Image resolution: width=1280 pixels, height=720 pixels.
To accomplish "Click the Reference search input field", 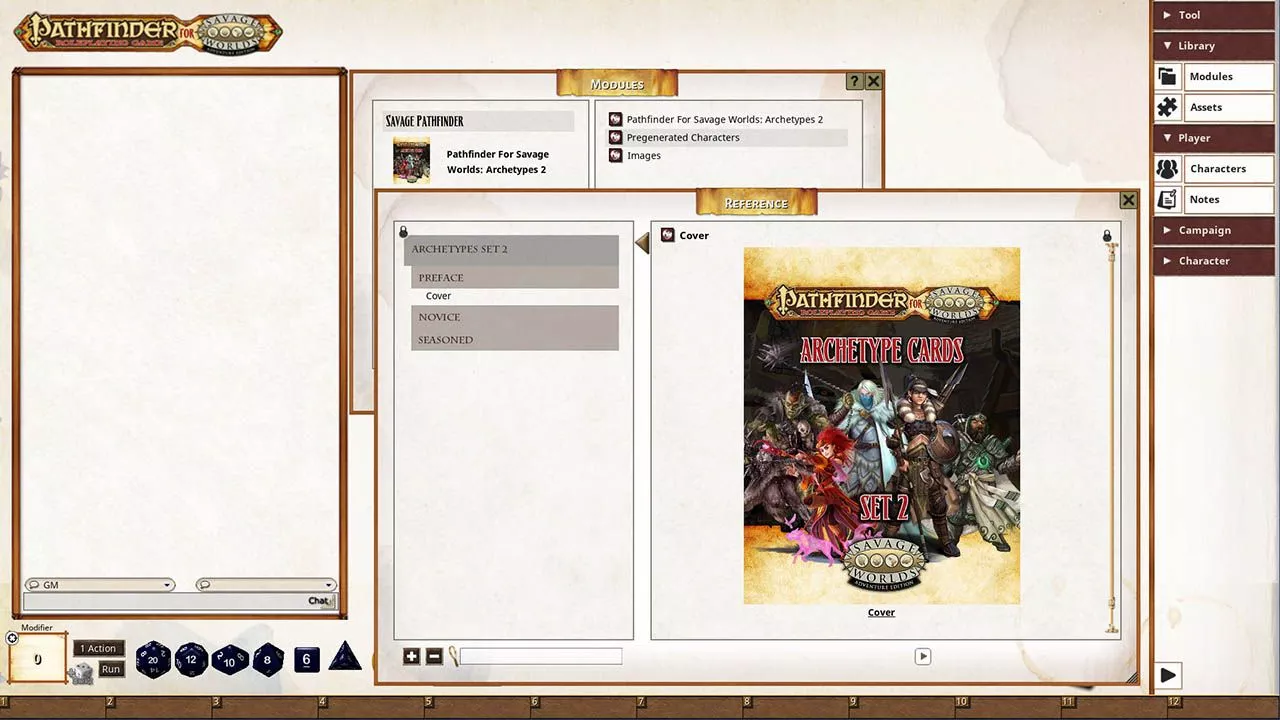I will (x=541, y=656).
